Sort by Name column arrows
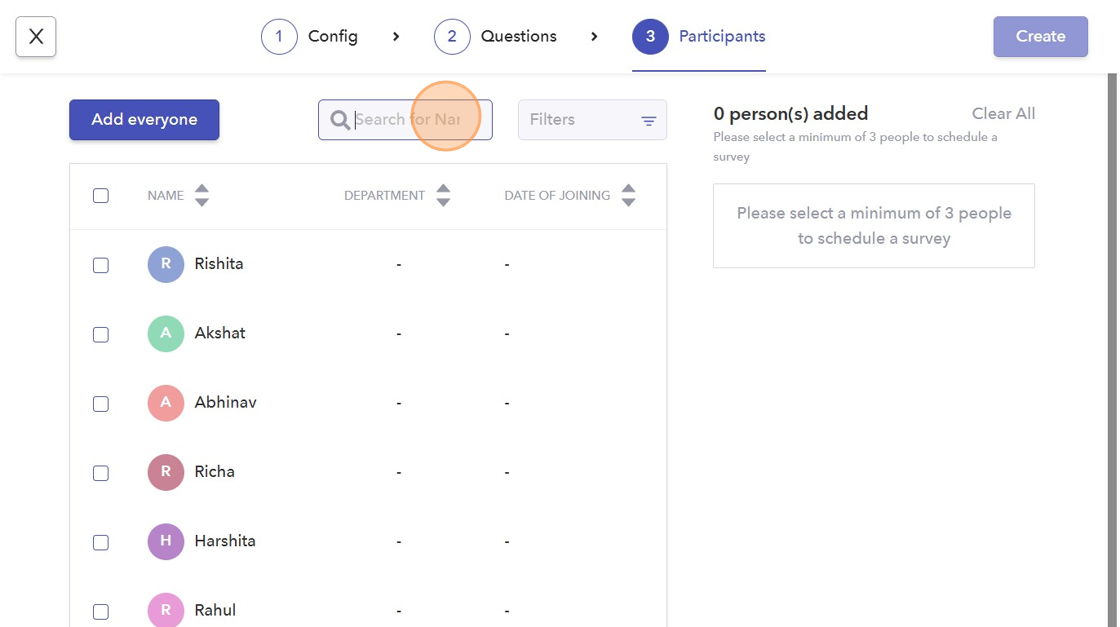1120x627 pixels. coord(202,195)
